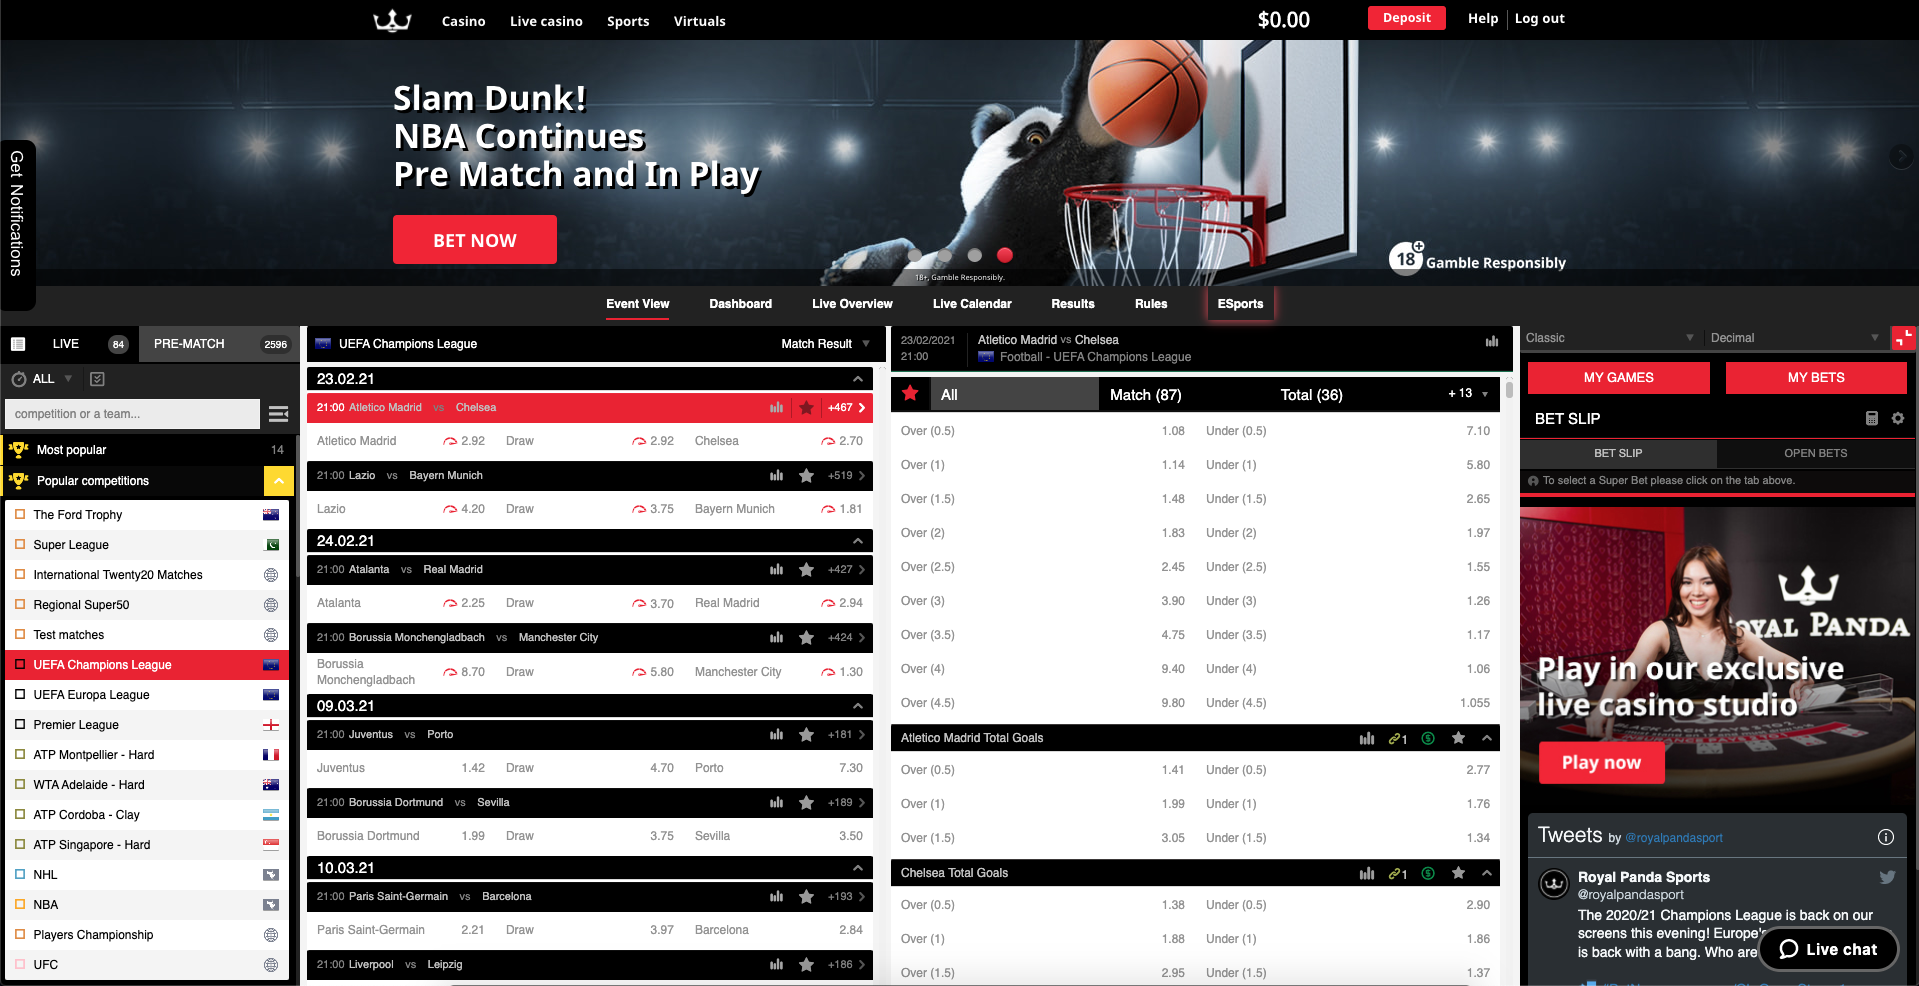Open bet slip settings gear
Screen dimensions: 1919x986
pos(1897,419)
